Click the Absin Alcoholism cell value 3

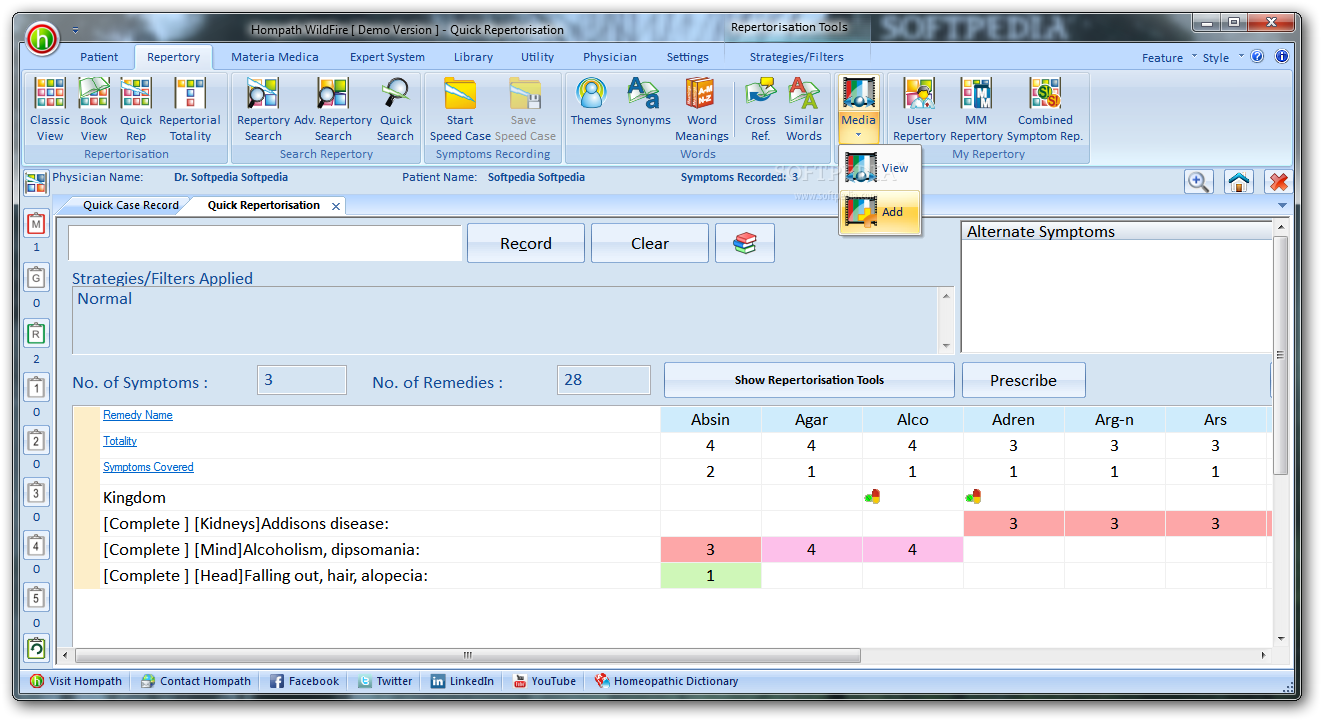pos(711,550)
